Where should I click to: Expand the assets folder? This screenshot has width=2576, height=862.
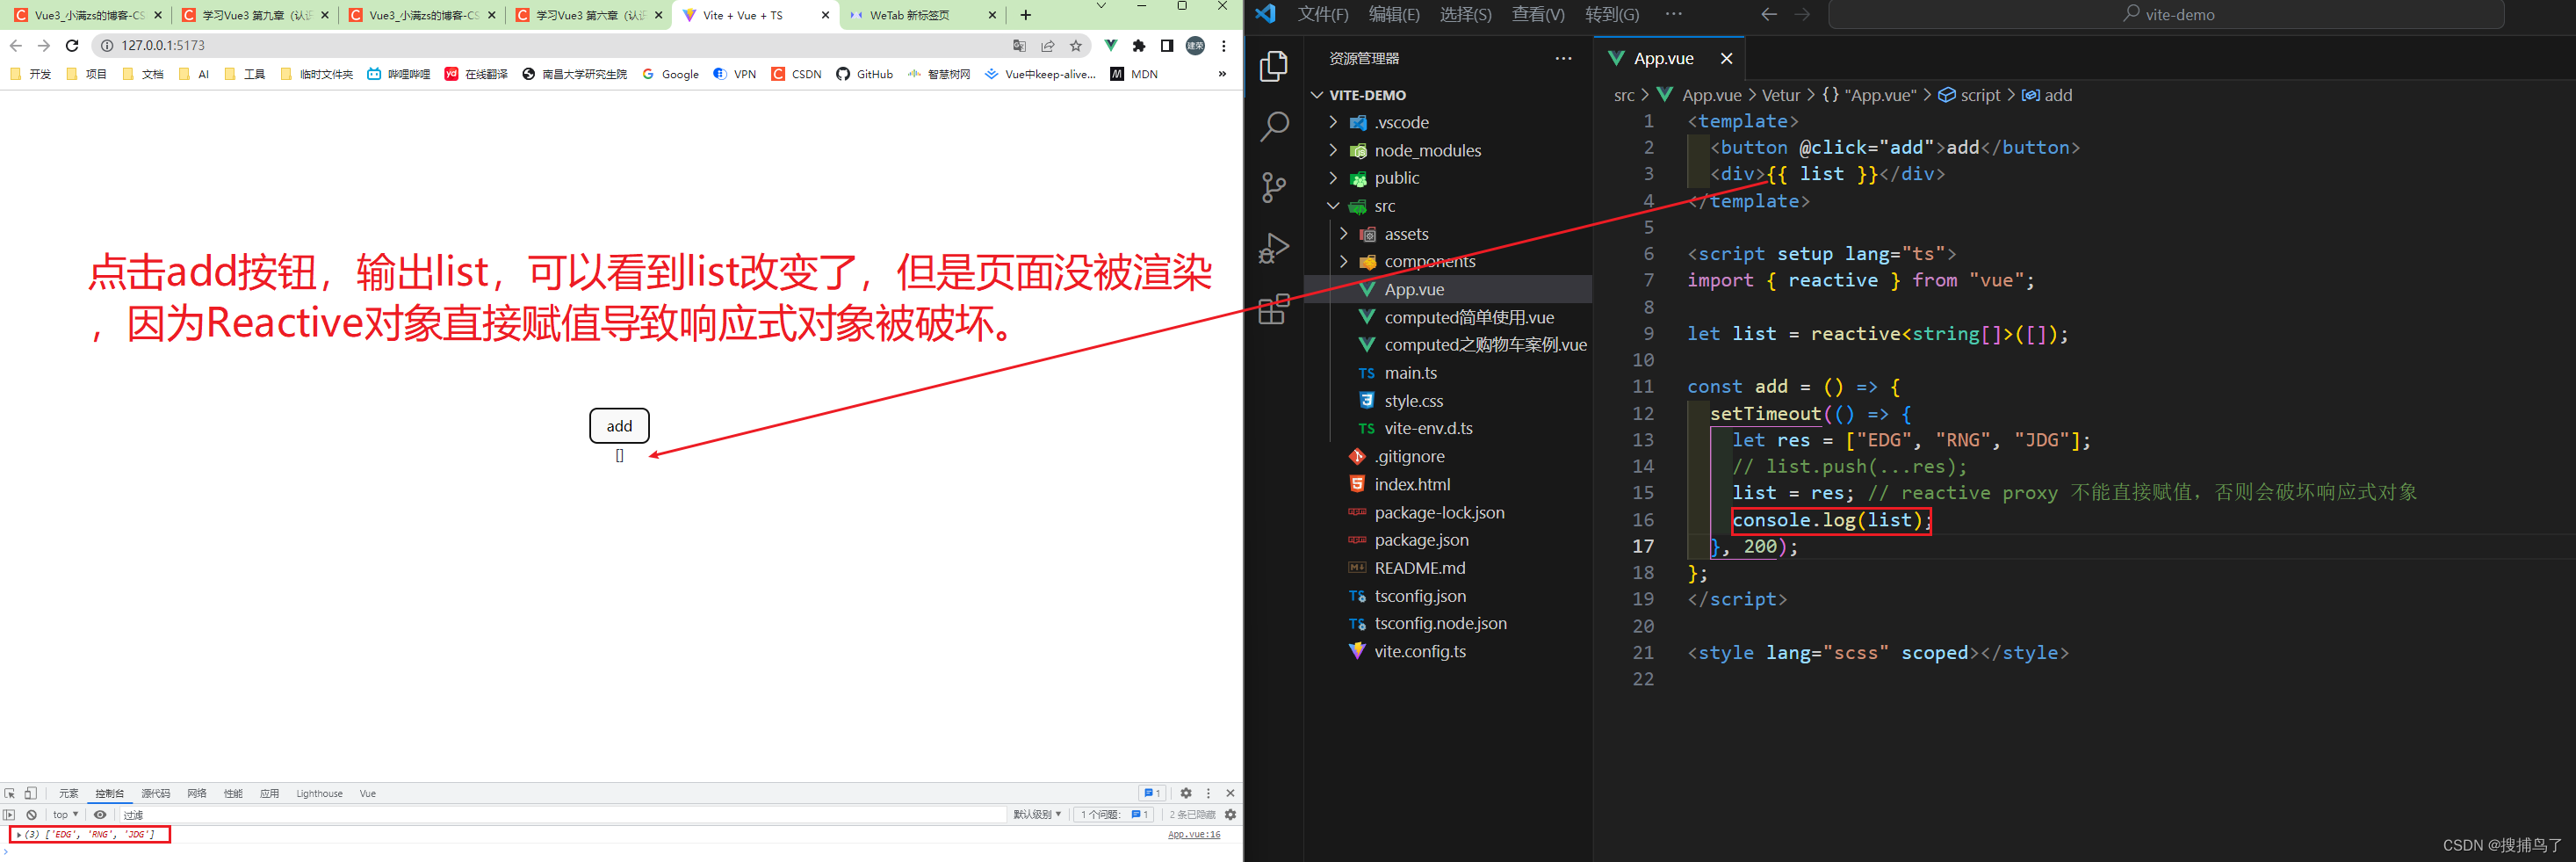tap(1344, 234)
